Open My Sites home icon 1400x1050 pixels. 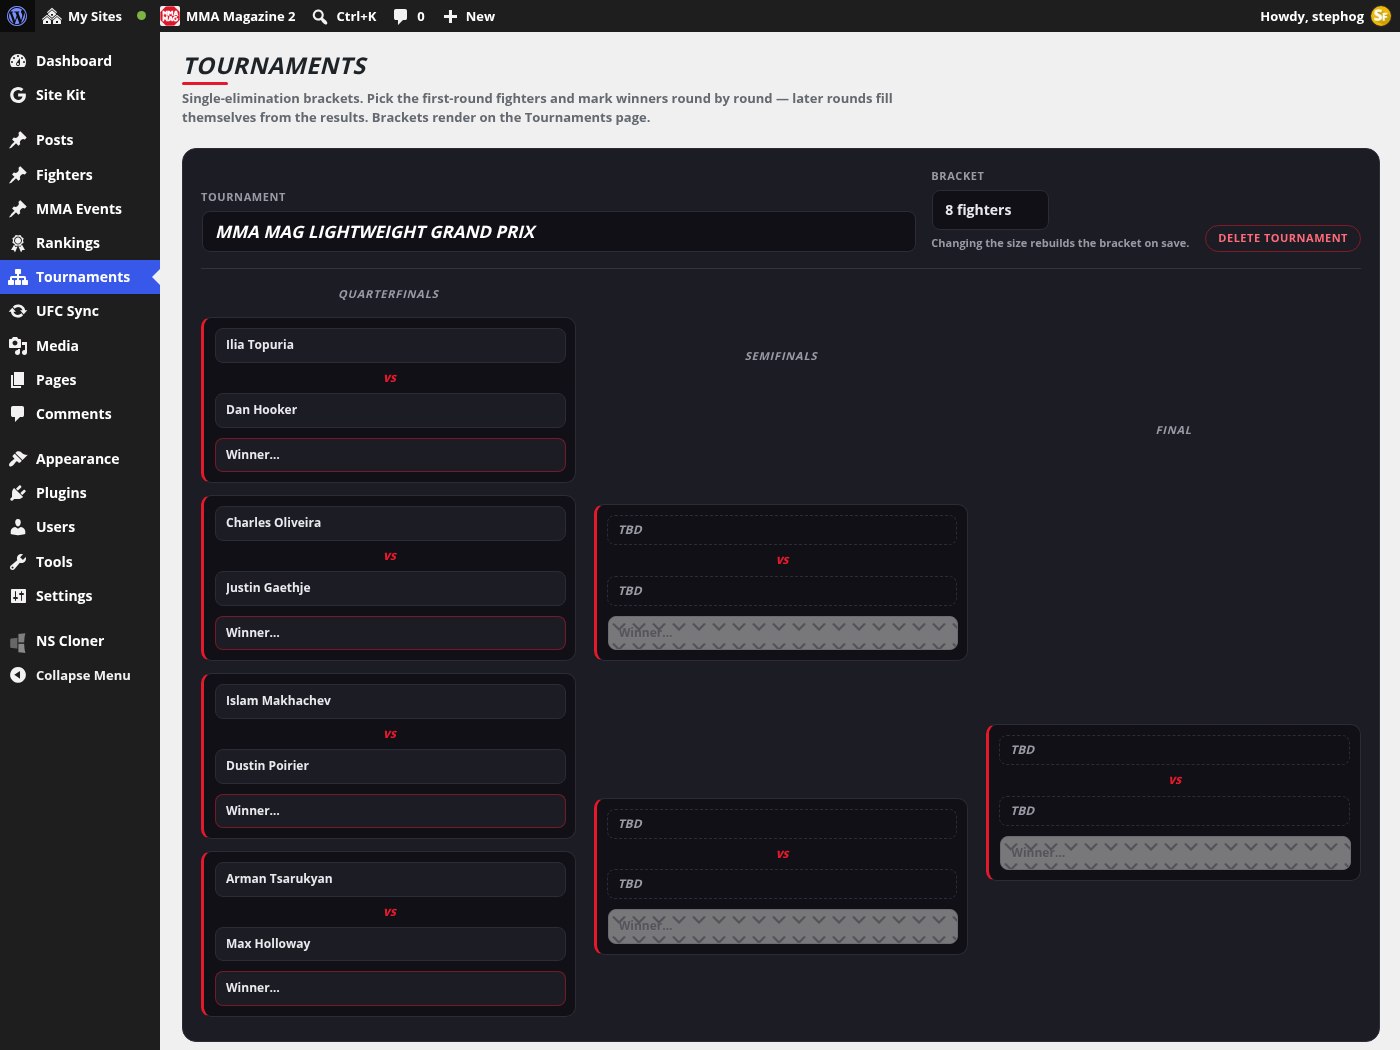click(52, 16)
